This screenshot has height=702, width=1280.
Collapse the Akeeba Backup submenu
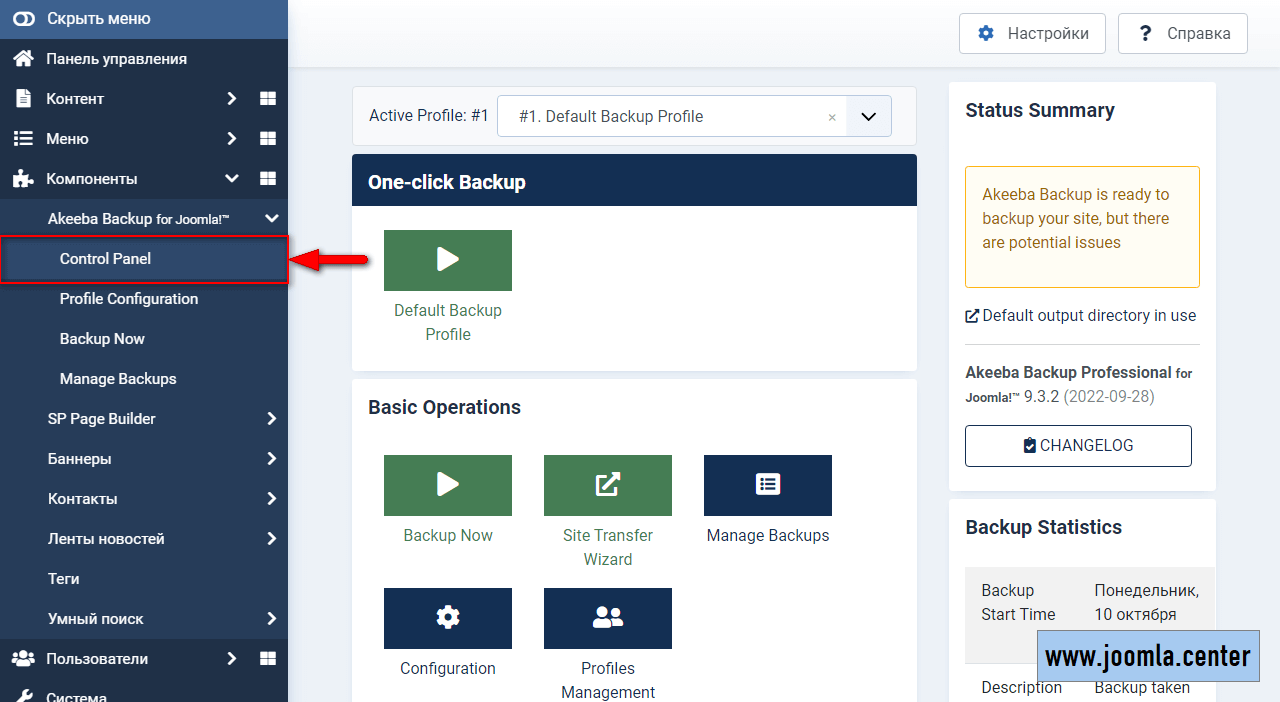271,219
